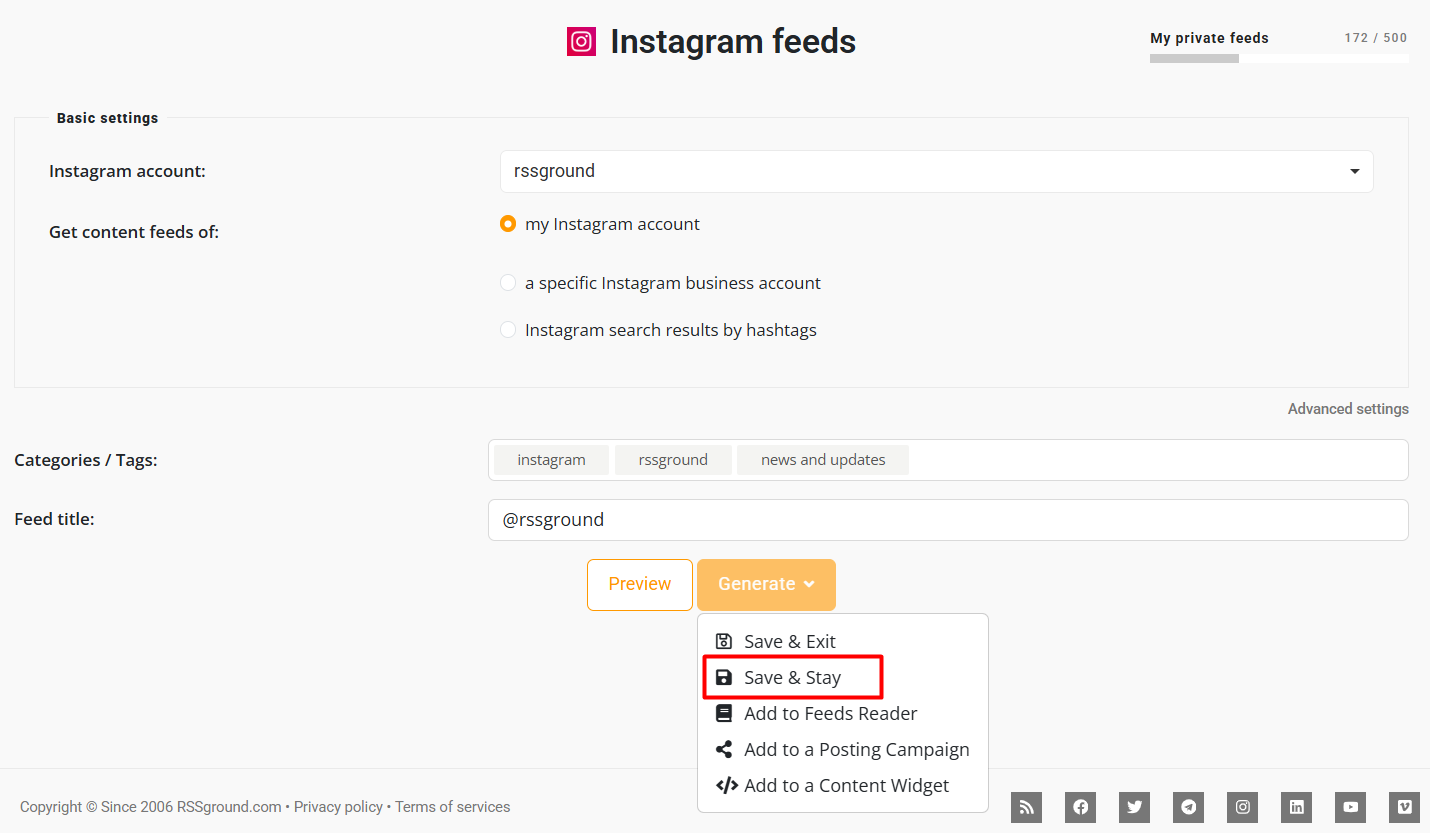Click the Preview button
This screenshot has width=1430, height=833.
pos(640,584)
